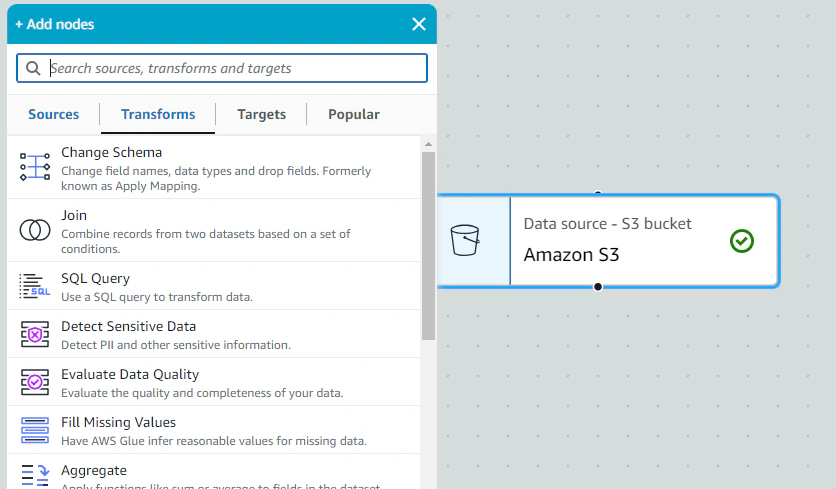Choose the SQL Query transform
The image size is (836, 489).
pos(214,286)
